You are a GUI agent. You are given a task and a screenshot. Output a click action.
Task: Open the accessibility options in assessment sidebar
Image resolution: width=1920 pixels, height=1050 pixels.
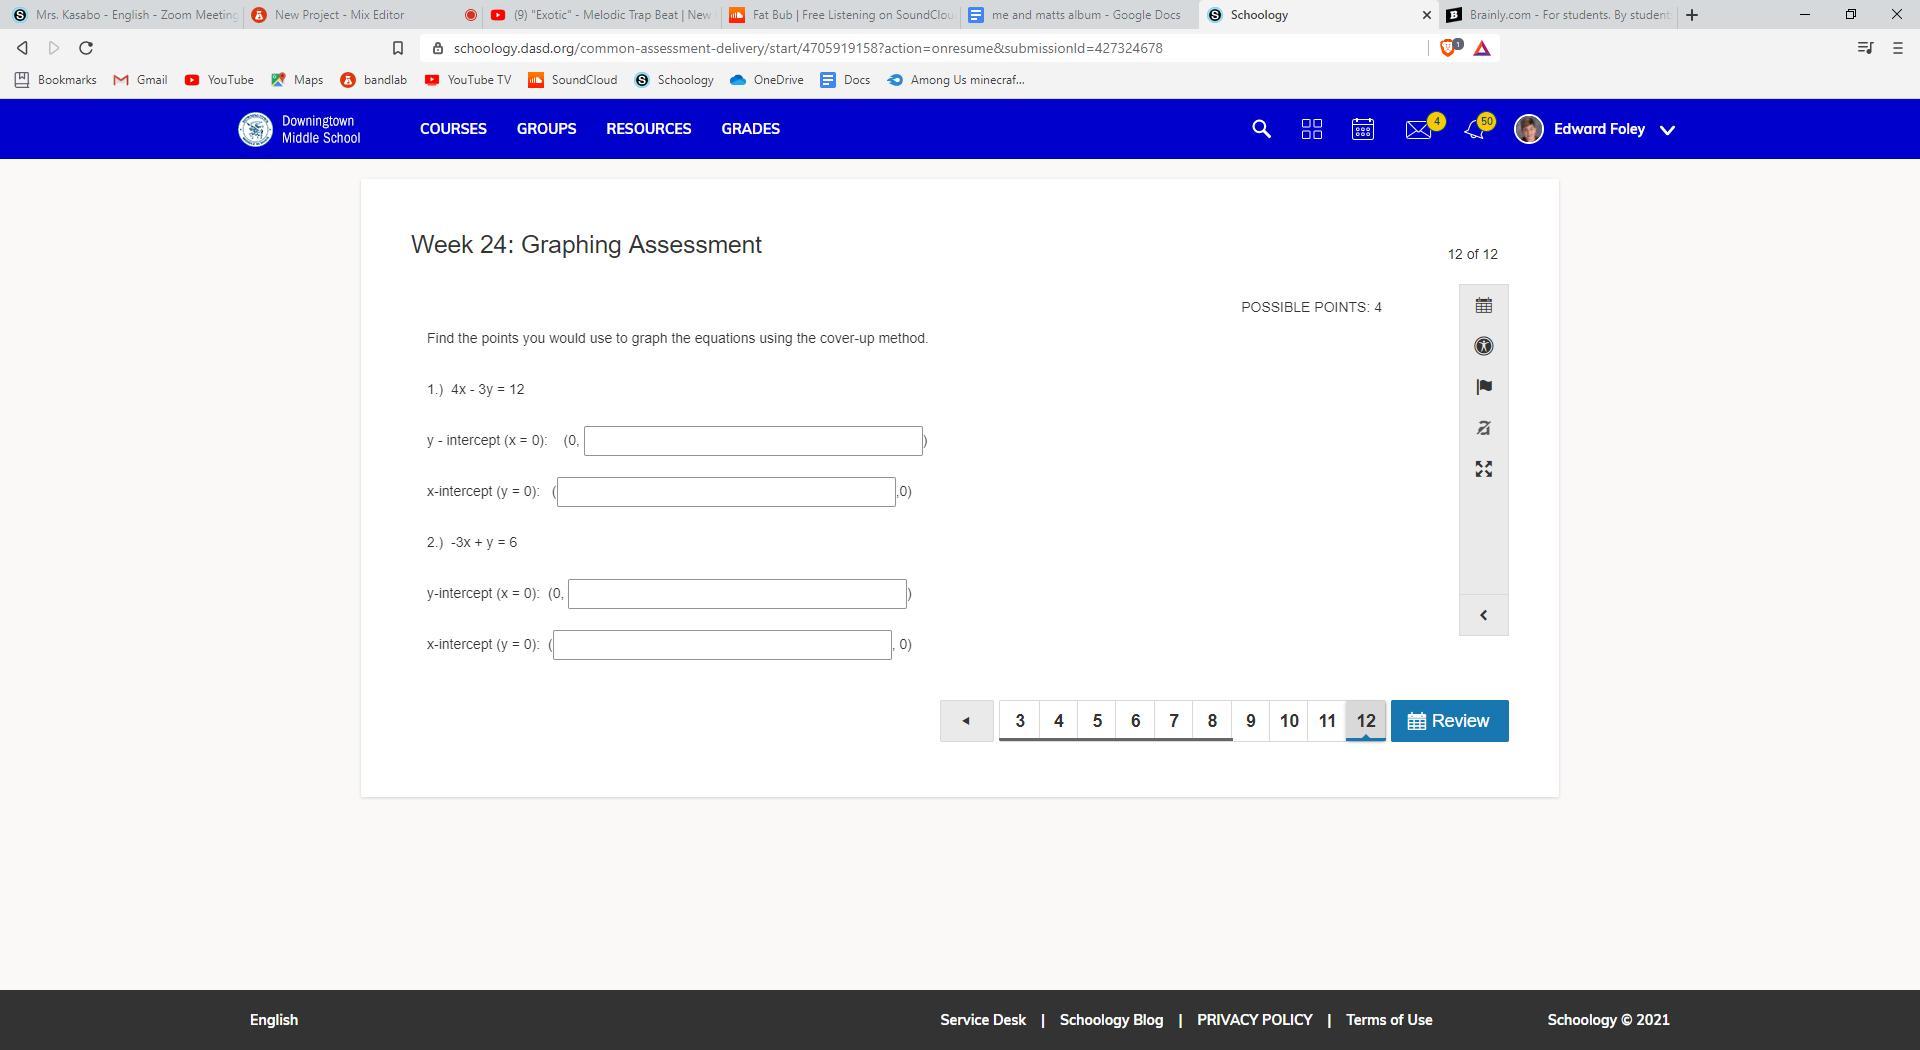[x=1483, y=346]
